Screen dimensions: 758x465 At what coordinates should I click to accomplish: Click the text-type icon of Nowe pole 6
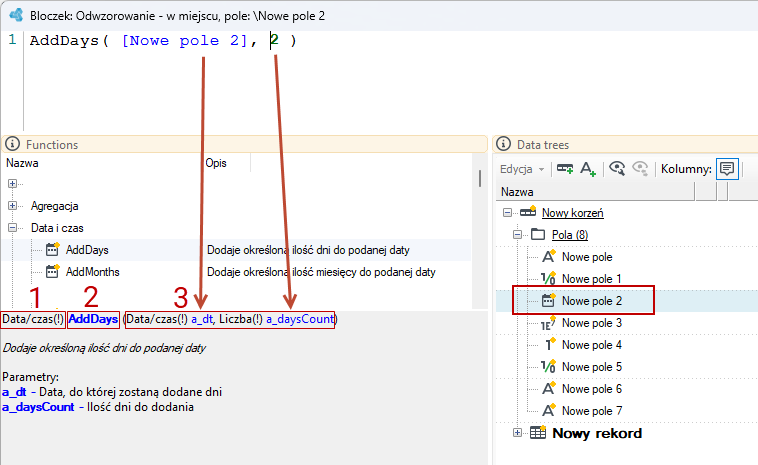coord(549,388)
